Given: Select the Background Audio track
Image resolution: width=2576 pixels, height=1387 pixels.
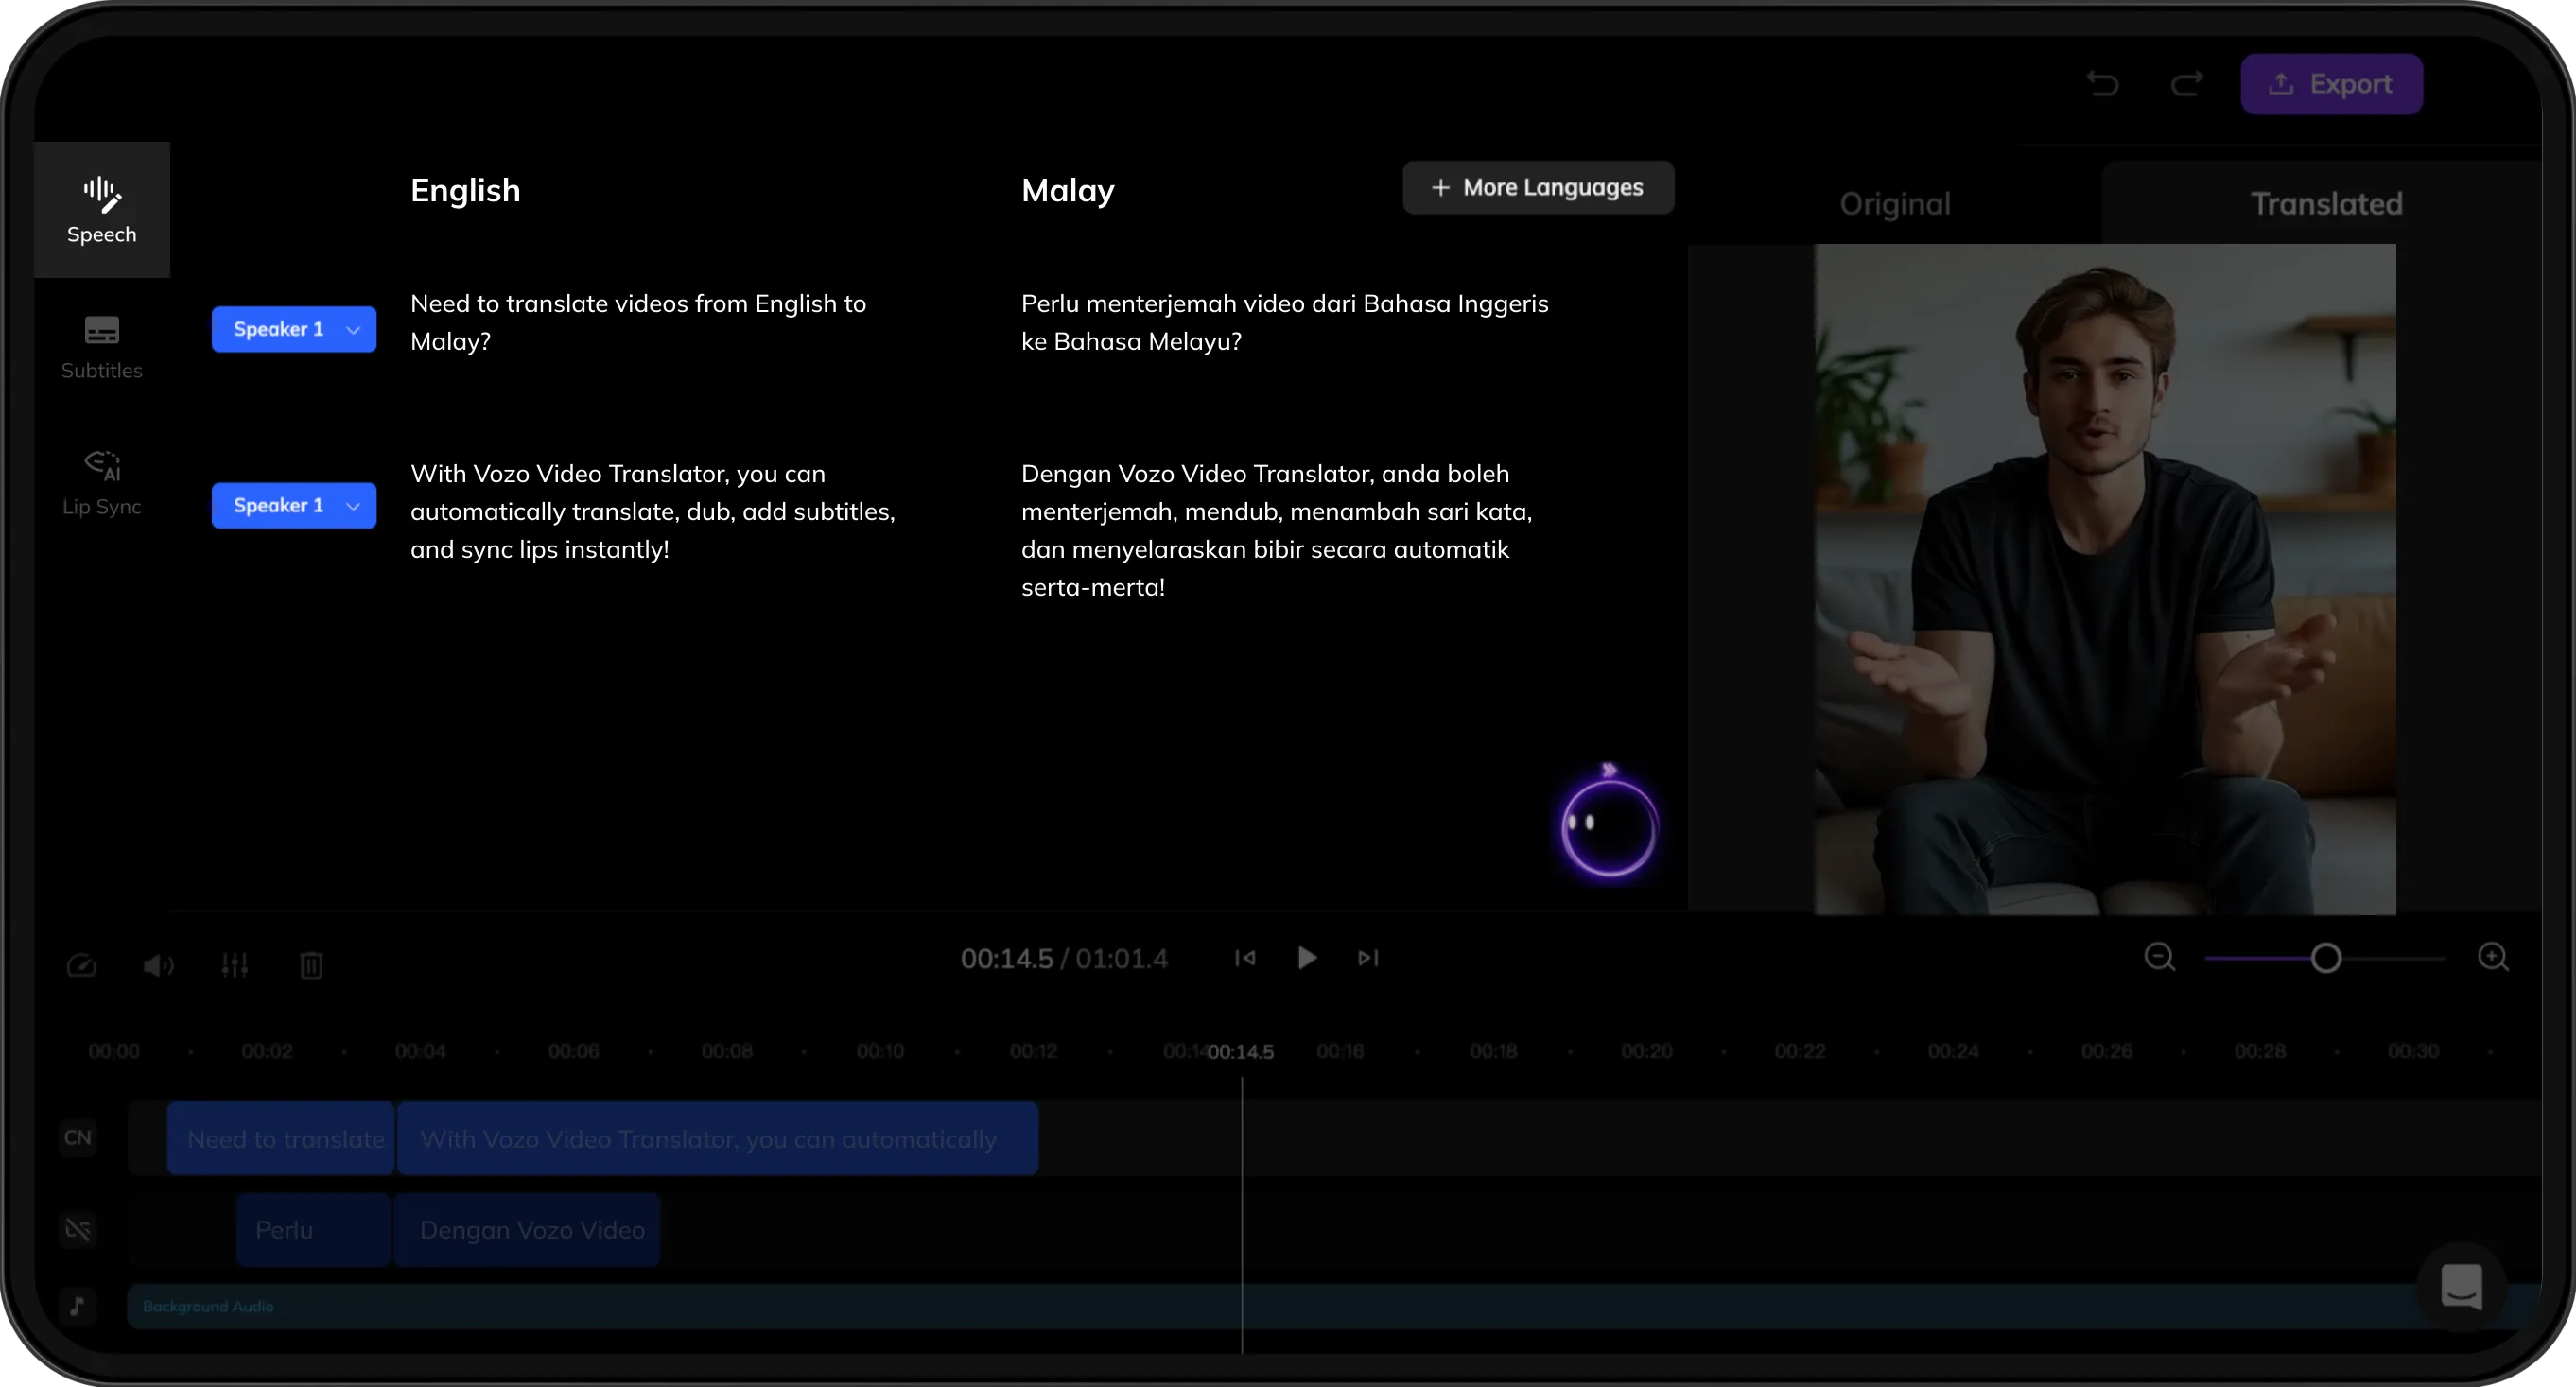Looking at the screenshot, I should pyautogui.click(x=1335, y=1306).
